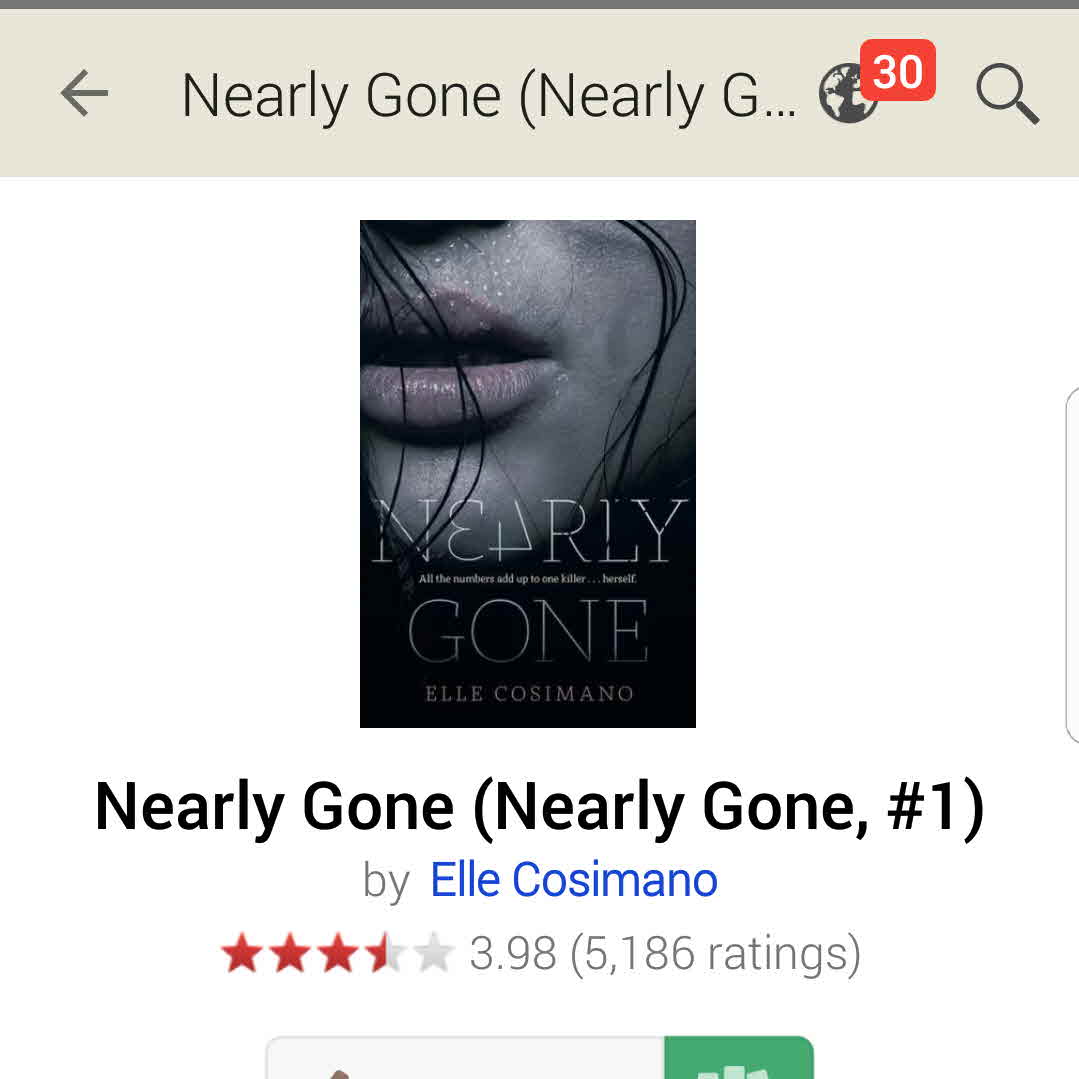Click the third red rating star
Image resolution: width=1079 pixels, height=1079 pixels.
point(338,953)
